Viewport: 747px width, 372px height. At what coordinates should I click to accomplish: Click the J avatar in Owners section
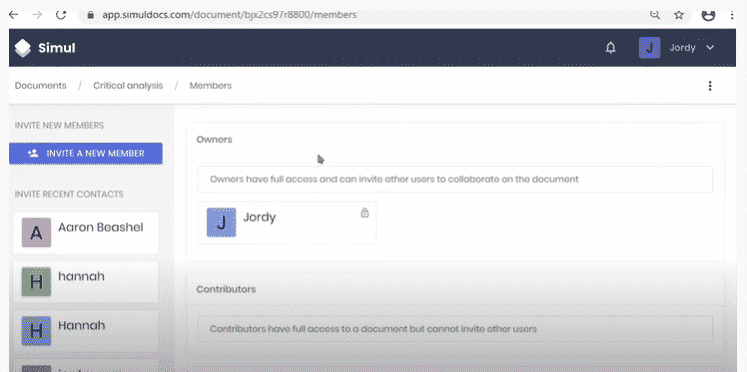point(221,222)
